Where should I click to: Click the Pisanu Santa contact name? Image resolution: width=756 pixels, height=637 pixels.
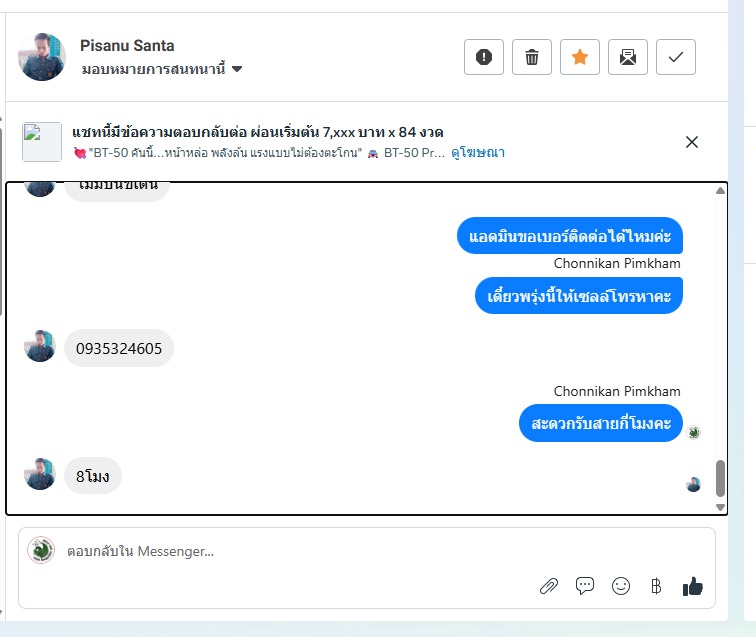point(127,45)
